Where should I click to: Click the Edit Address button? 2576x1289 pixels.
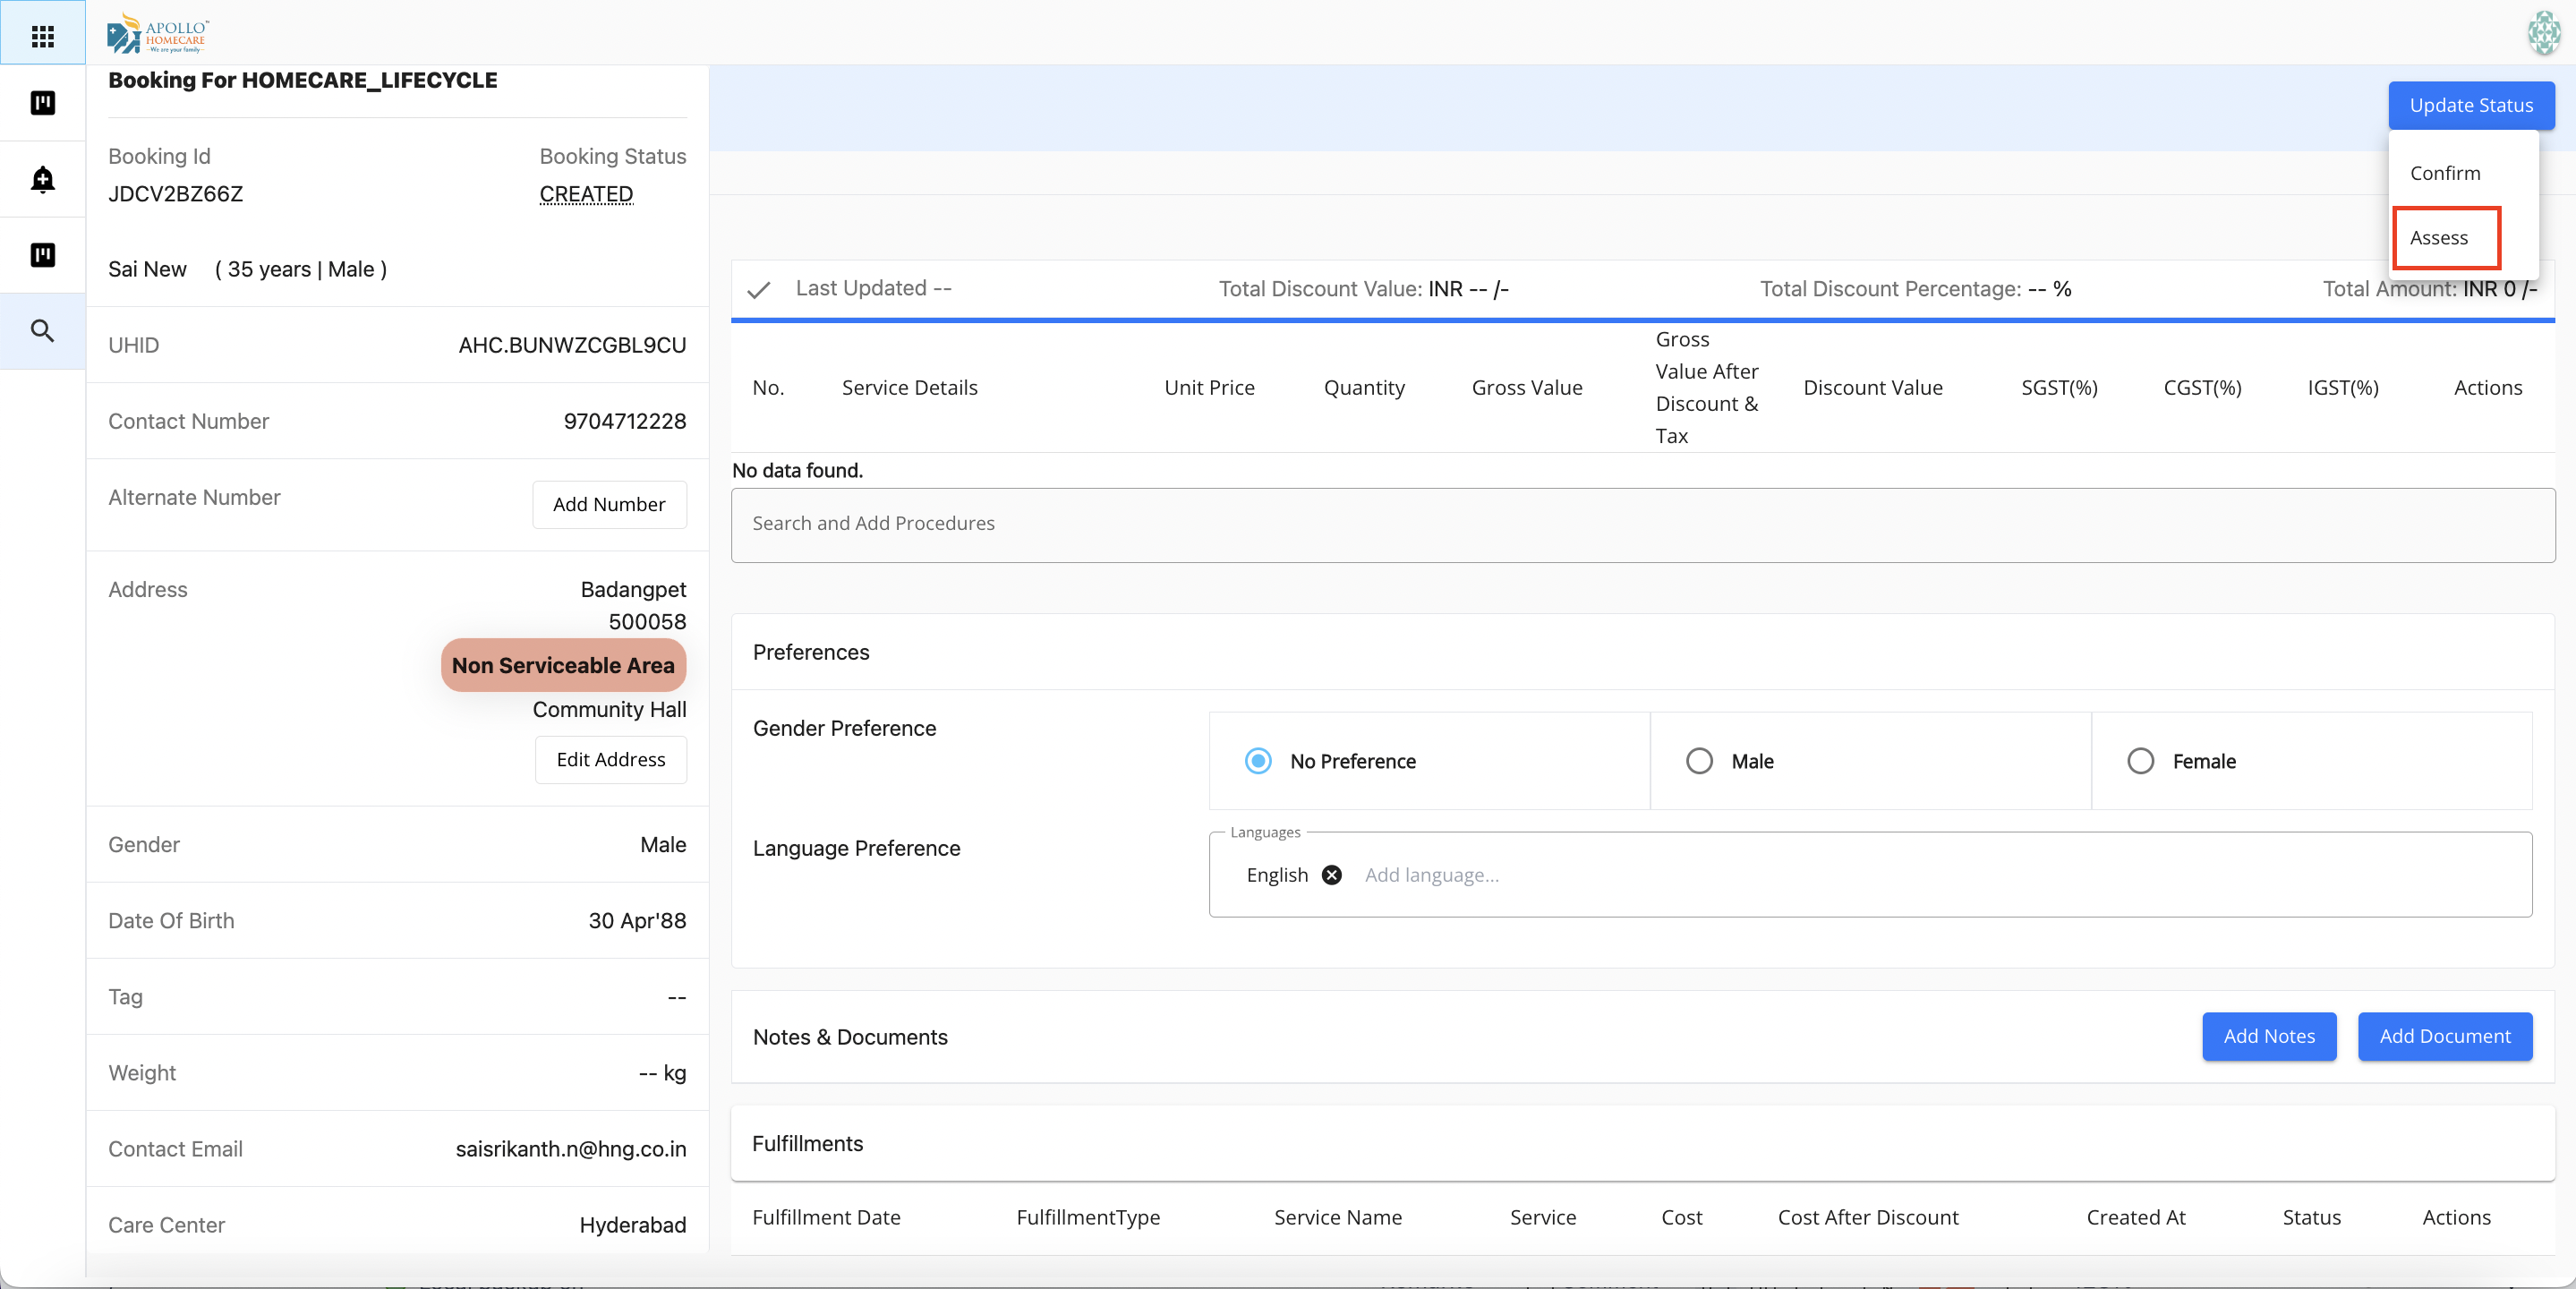coord(610,760)
